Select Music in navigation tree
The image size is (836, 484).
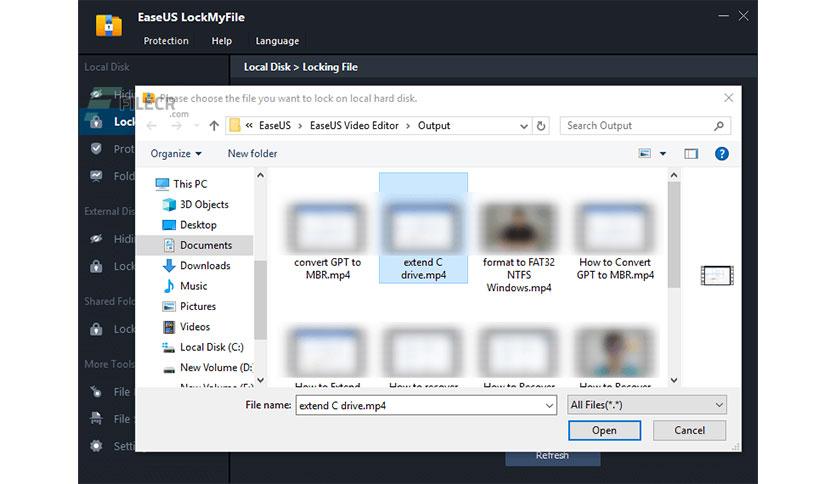tap(184, 286)
